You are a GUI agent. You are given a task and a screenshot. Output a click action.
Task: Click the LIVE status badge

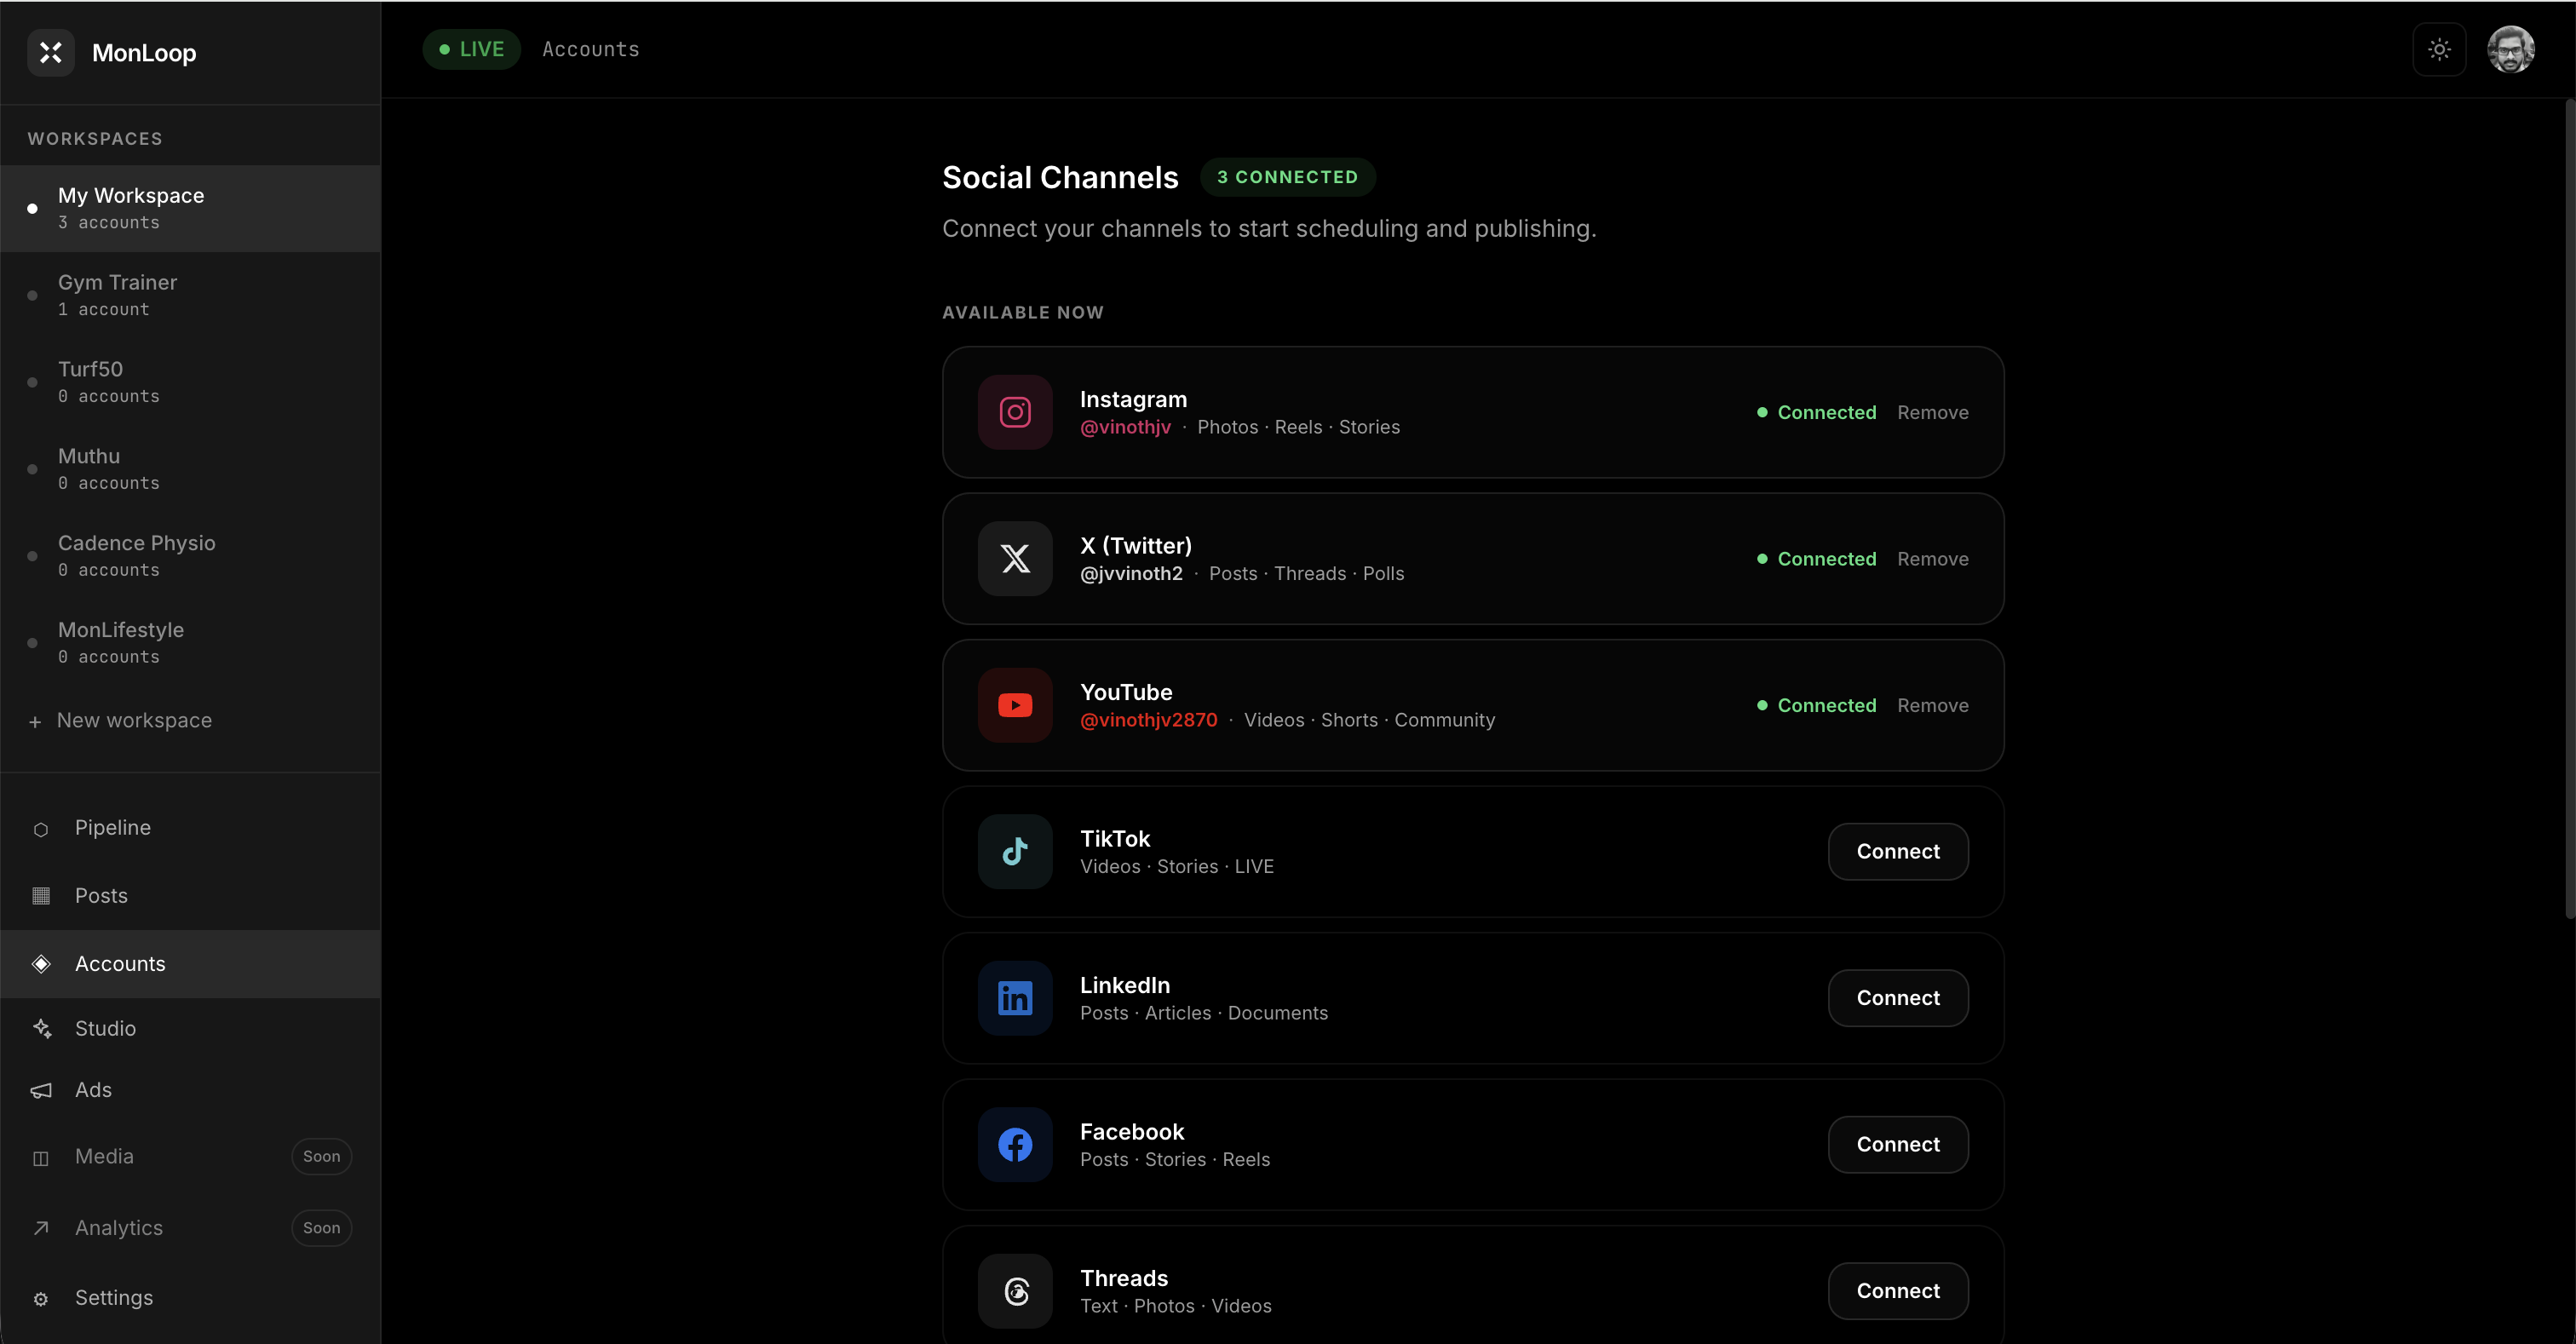click(x=471, y=49)
